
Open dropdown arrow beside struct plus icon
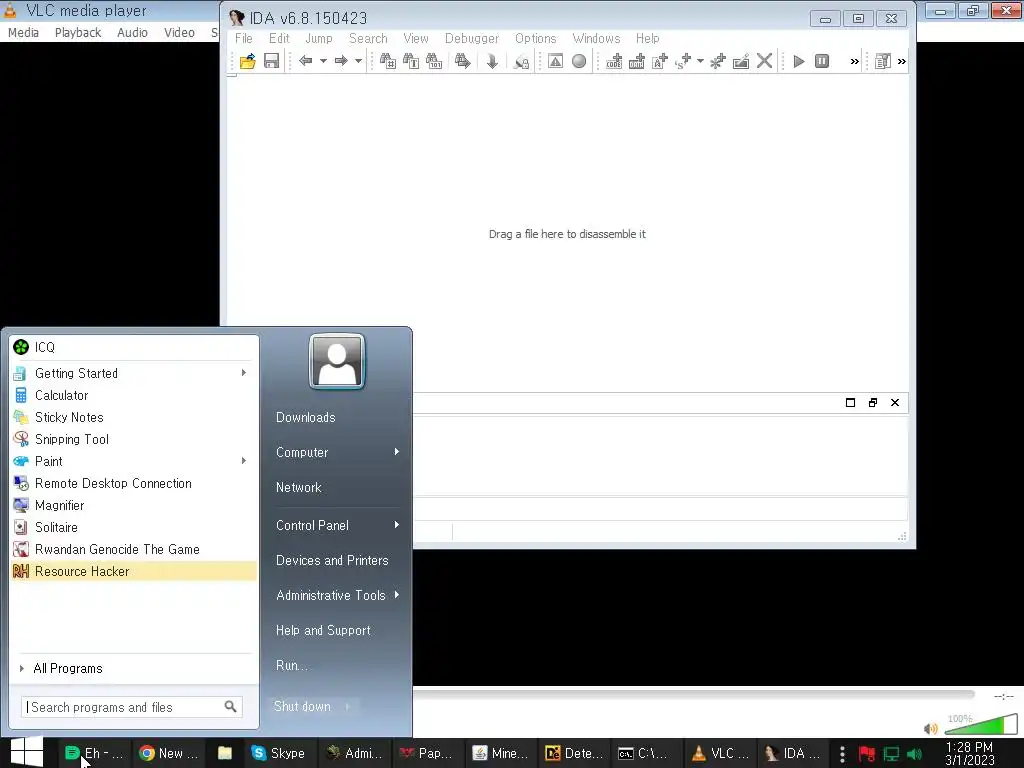click(x=700, y=61)
